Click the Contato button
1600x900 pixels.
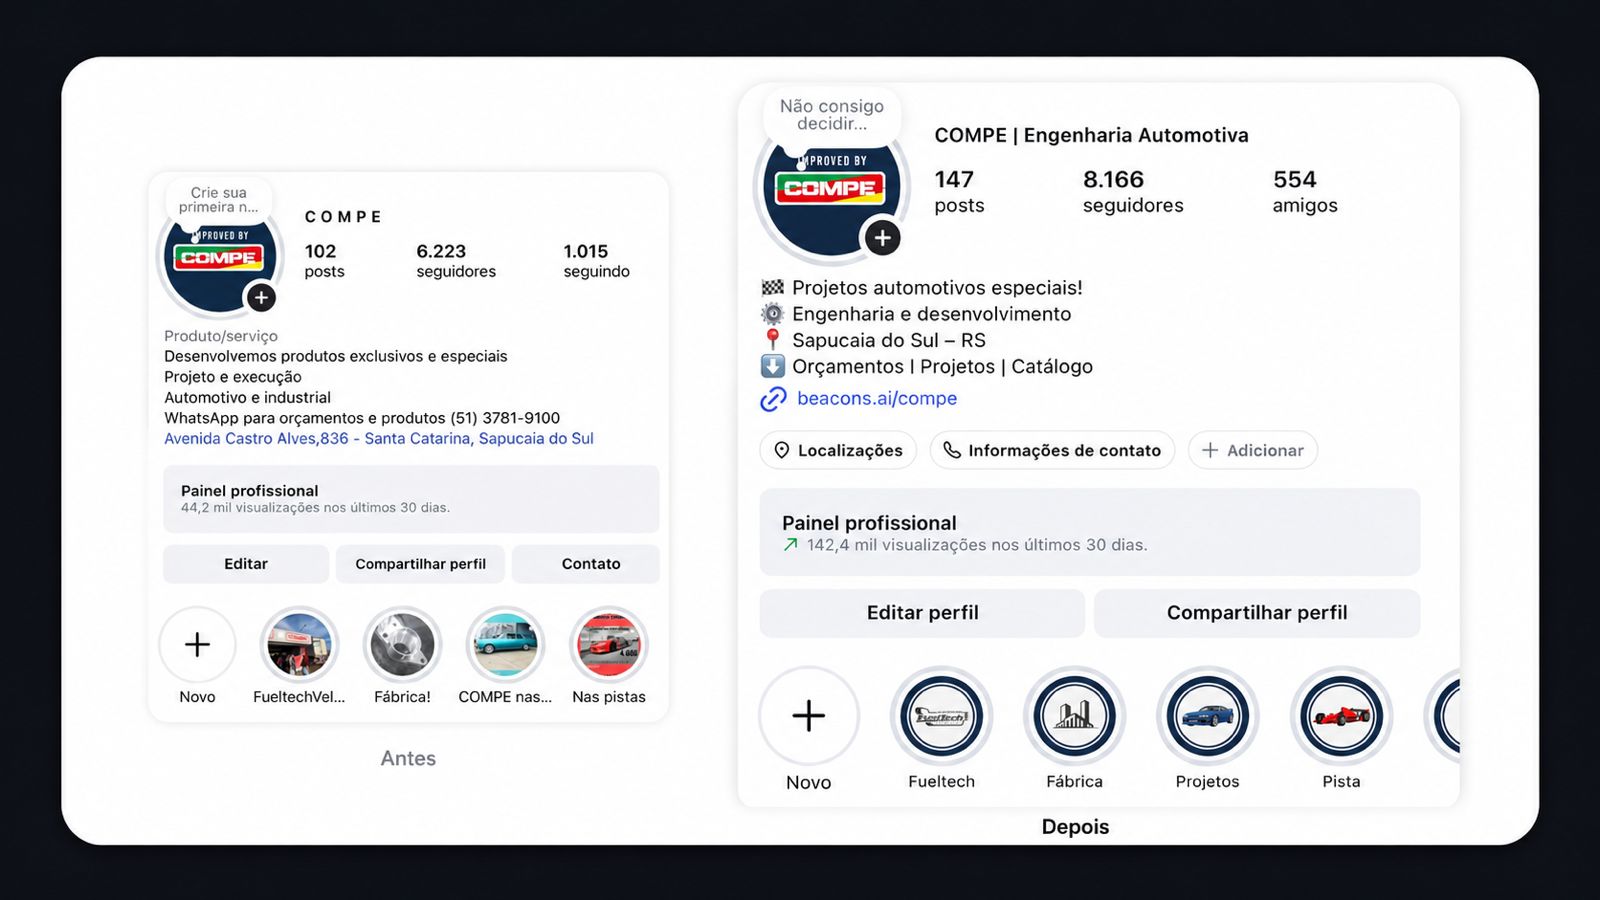tap(586, 564)
